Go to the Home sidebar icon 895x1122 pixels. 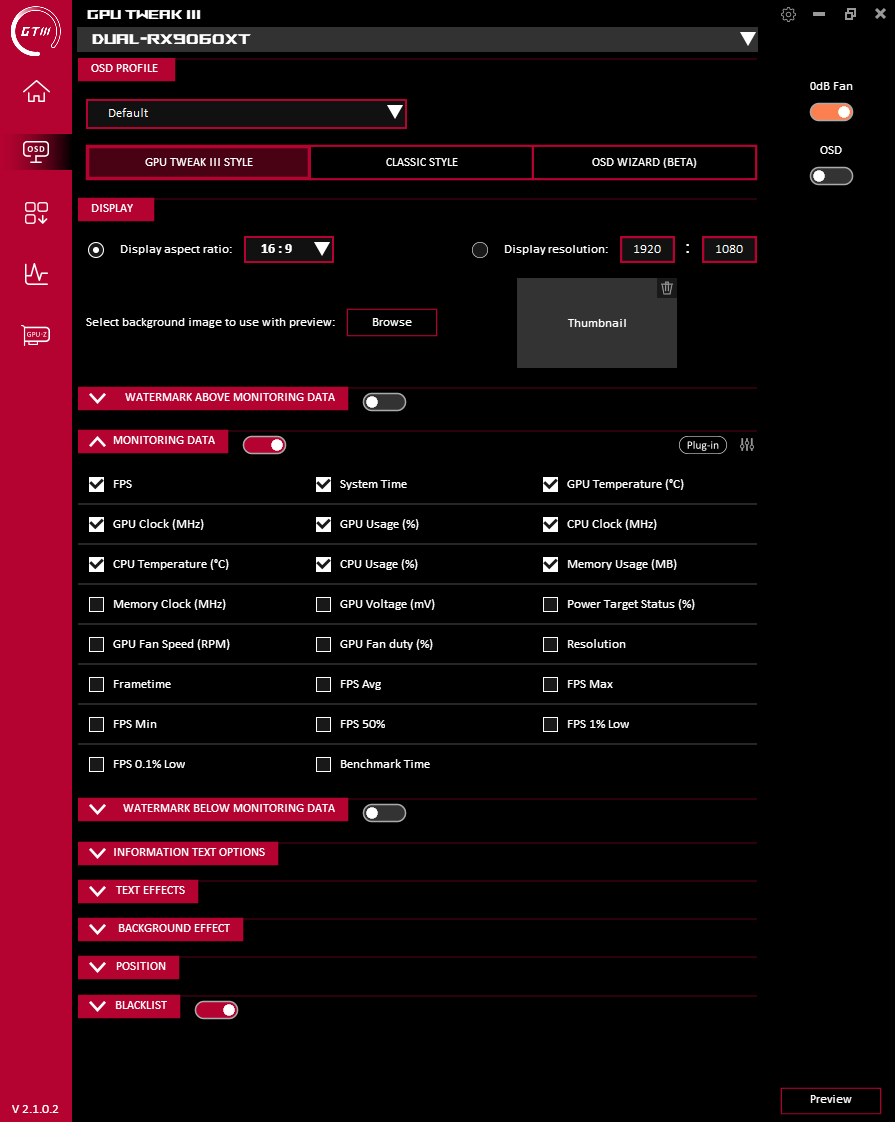pos(36,91)
